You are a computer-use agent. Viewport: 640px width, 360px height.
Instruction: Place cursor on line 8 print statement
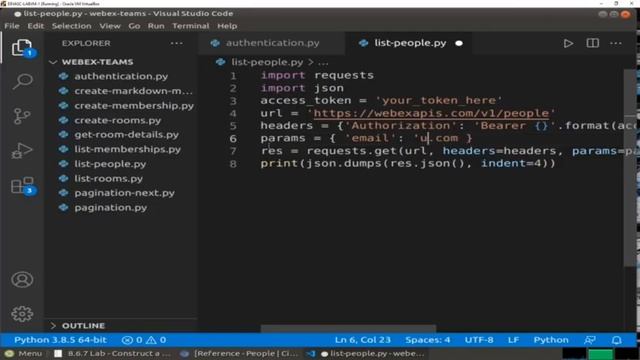408,164
